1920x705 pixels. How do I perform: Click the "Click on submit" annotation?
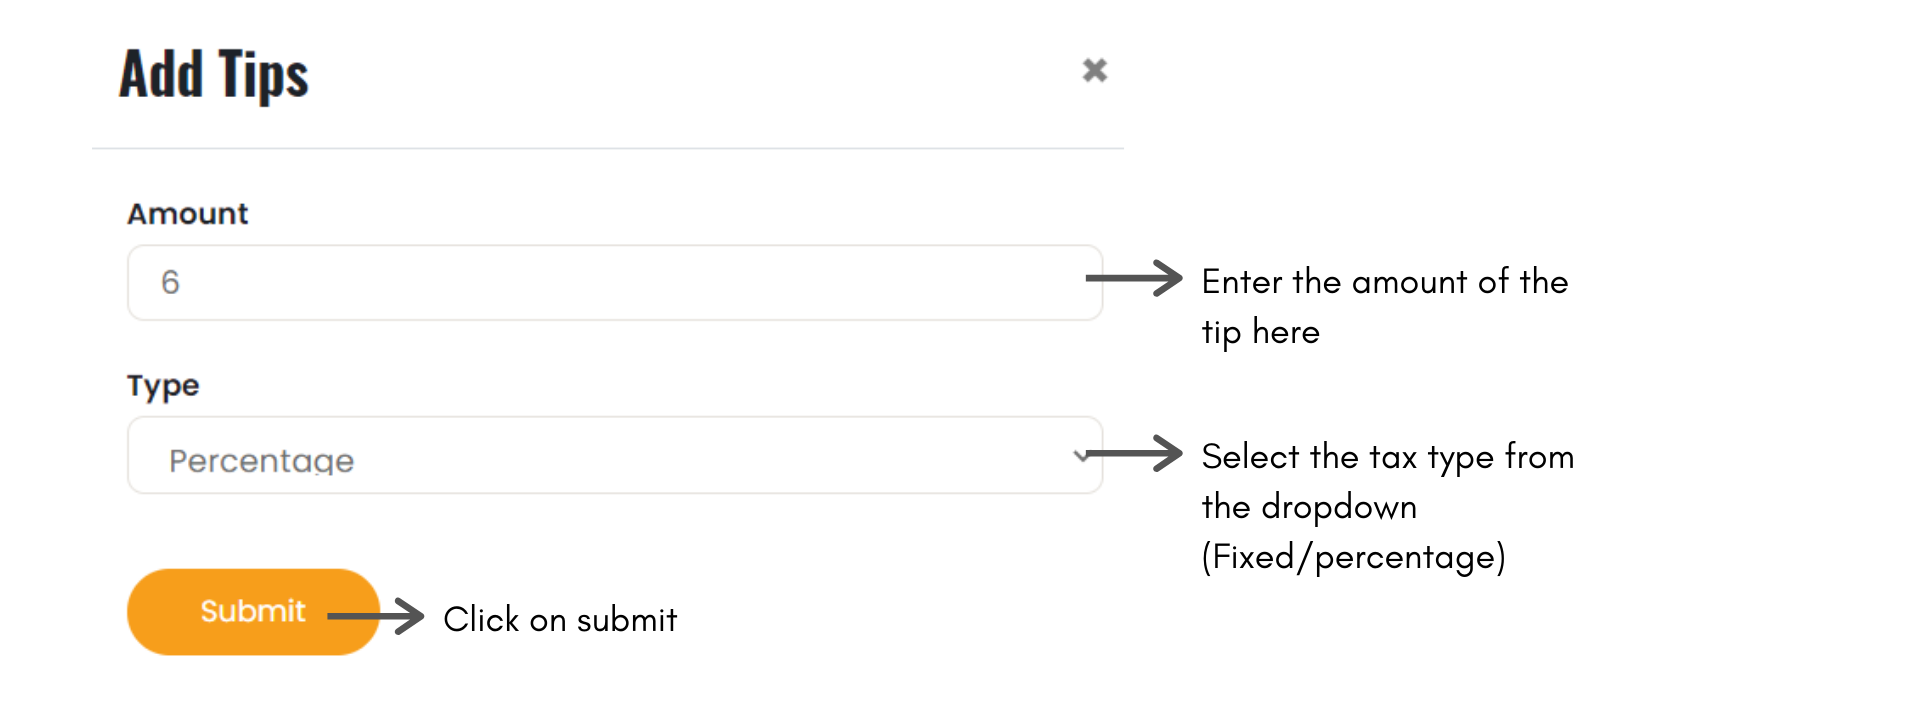point(560,620)
